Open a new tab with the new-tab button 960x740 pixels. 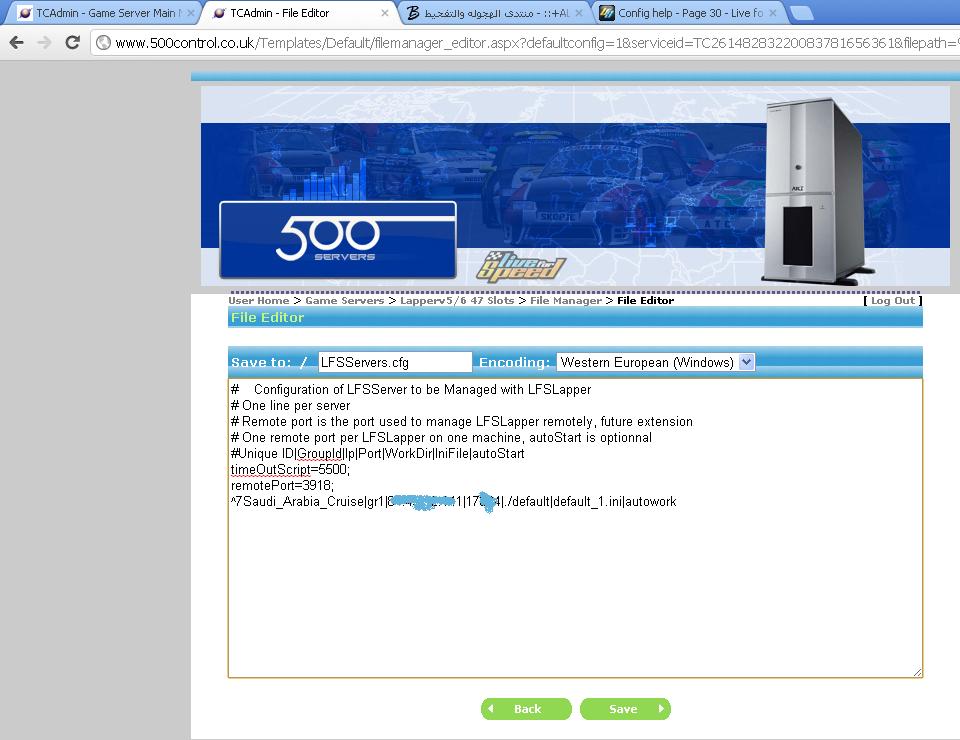(801, 13)
